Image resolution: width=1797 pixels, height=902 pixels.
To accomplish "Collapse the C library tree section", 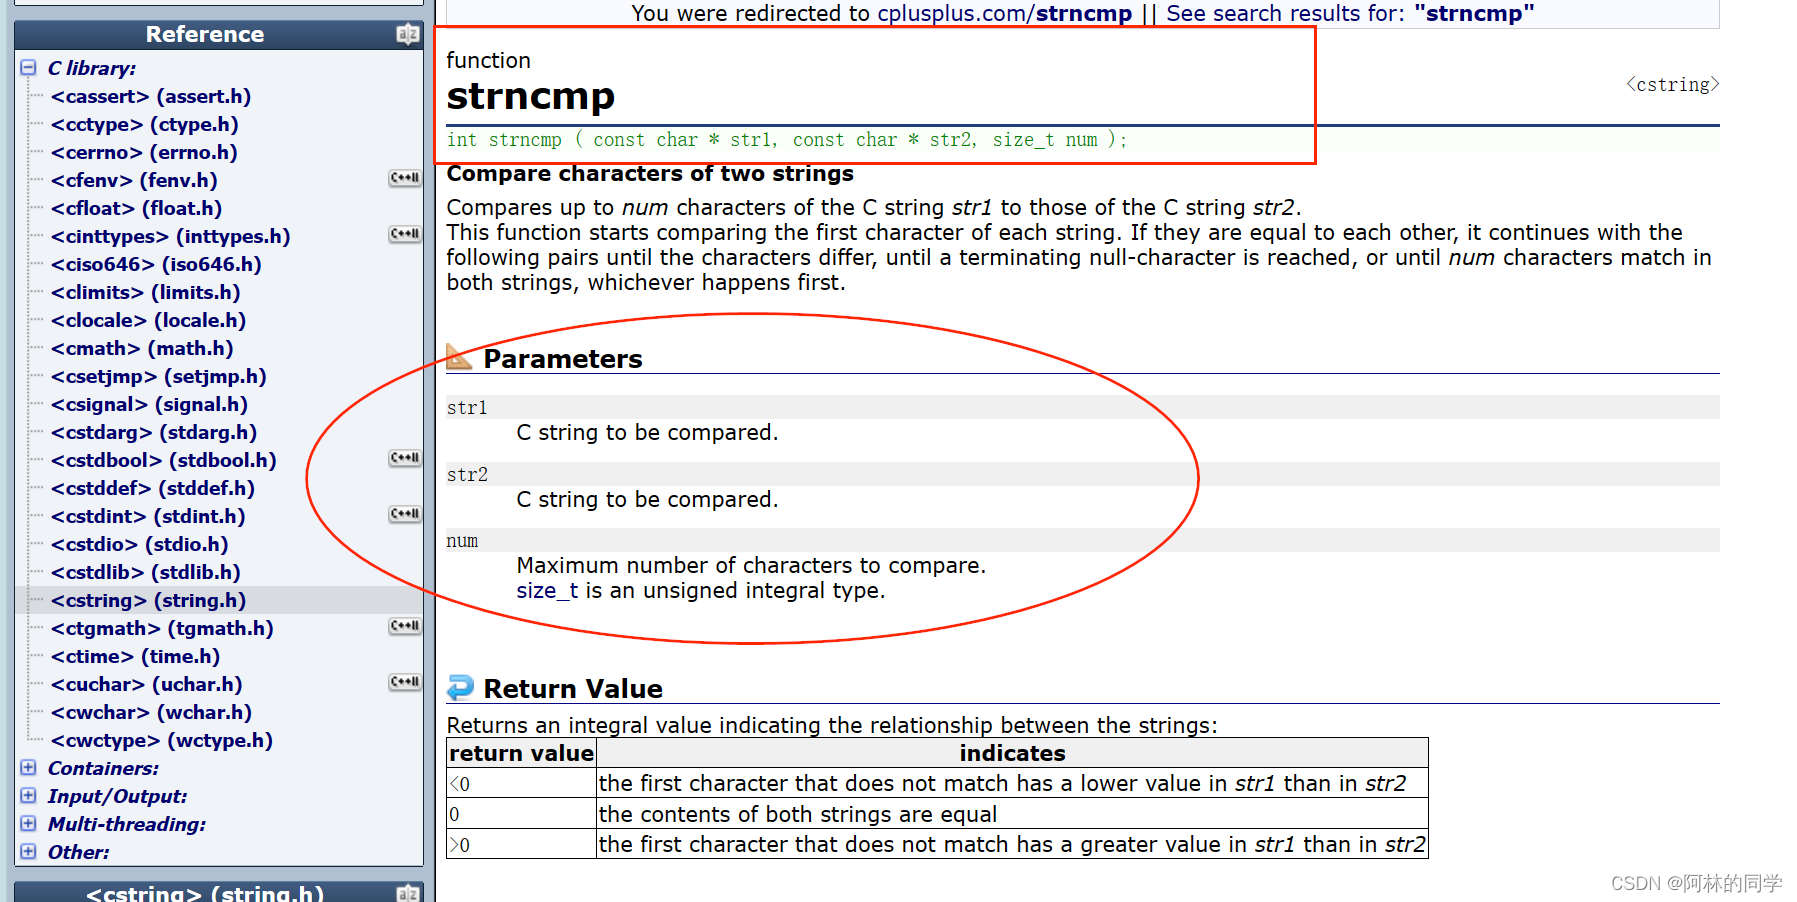I will point(27,67).
